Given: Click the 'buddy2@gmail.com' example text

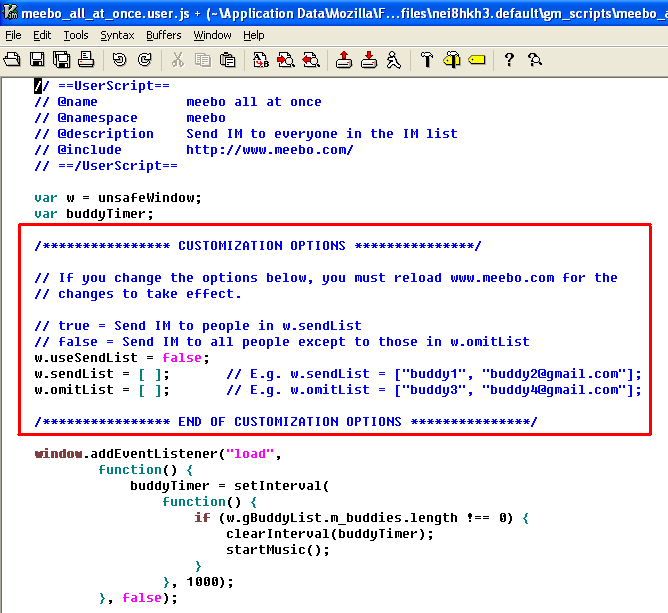Looking at the screenshot, I should (x=554, y=374).
